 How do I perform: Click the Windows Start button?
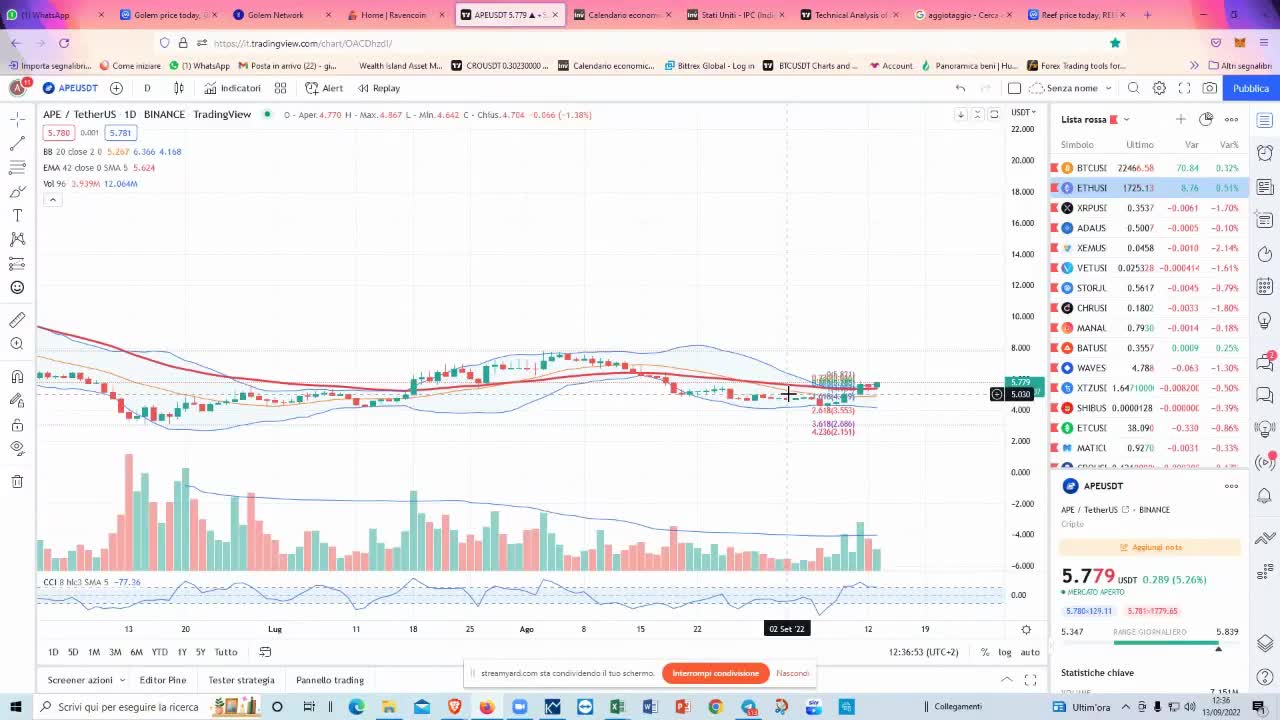(x=15, y=707)
